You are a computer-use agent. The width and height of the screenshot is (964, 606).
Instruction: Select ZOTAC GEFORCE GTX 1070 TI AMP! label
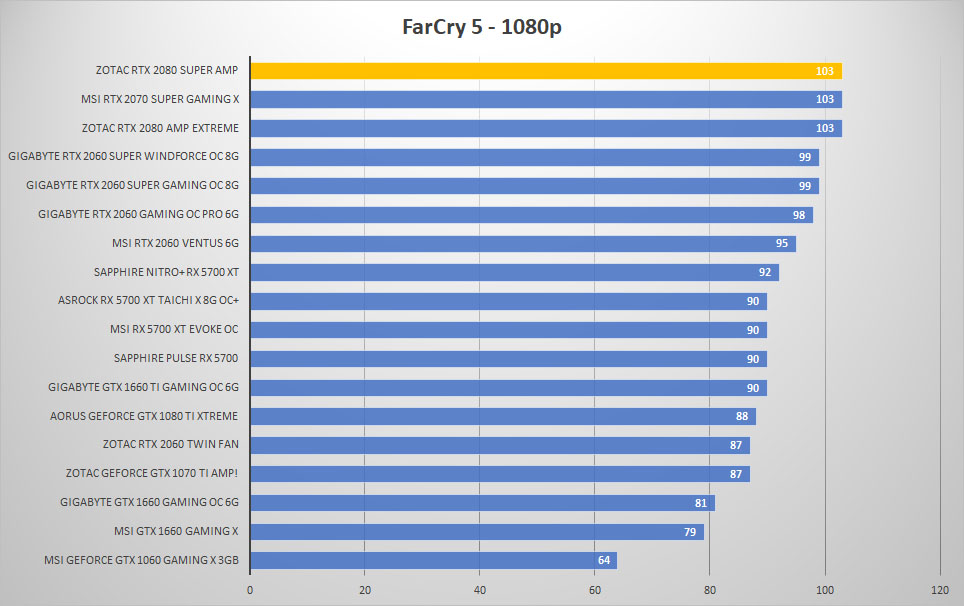coord(152,473)
